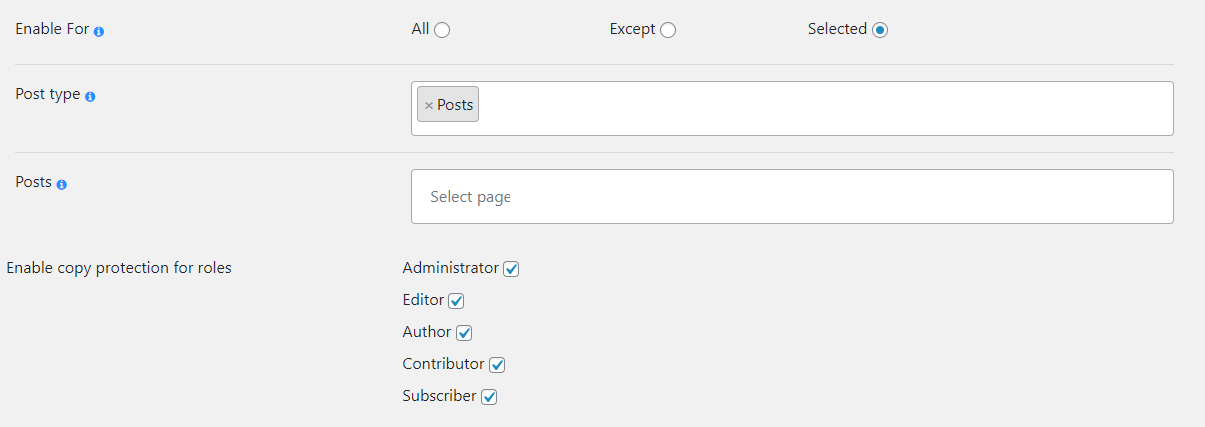The width and height of the screenshot is (1205, 427).
Task: Click the Administrator label text
Action: point(450,268)
